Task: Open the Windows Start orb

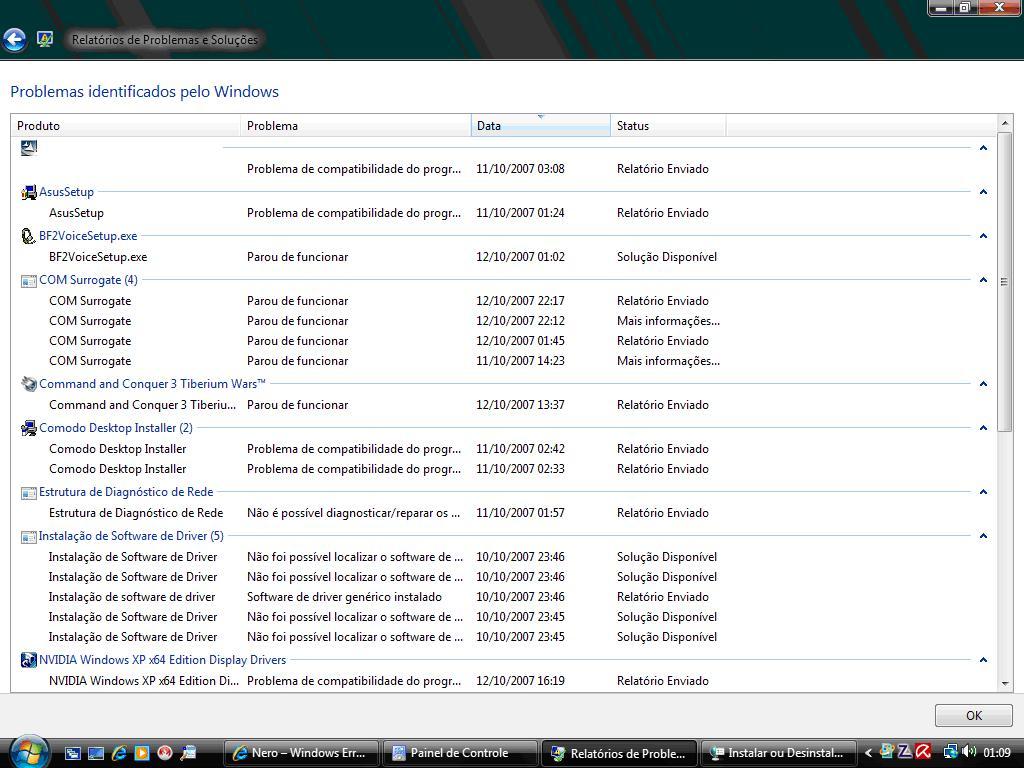Action: 29,752
